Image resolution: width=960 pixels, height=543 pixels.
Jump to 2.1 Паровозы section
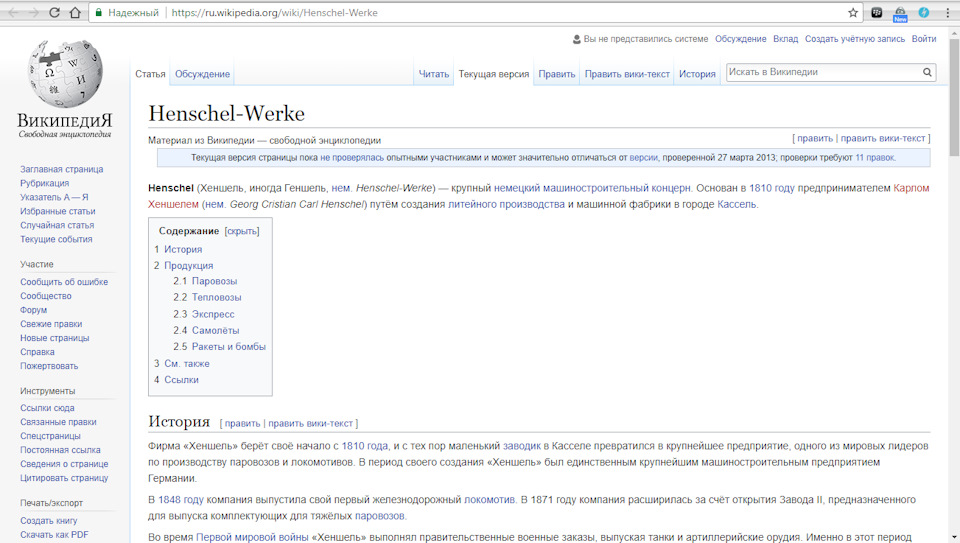214,281
